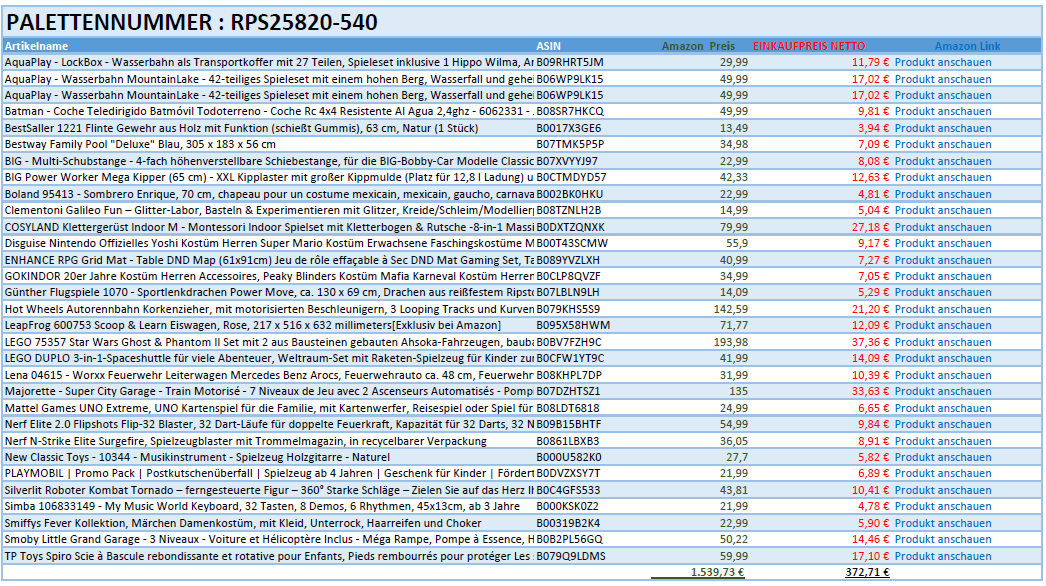Select the PALETTENNUMMER title cell
Image resolution: width=1046 pixels, height=586 pixels.
[x=192, y=21]
